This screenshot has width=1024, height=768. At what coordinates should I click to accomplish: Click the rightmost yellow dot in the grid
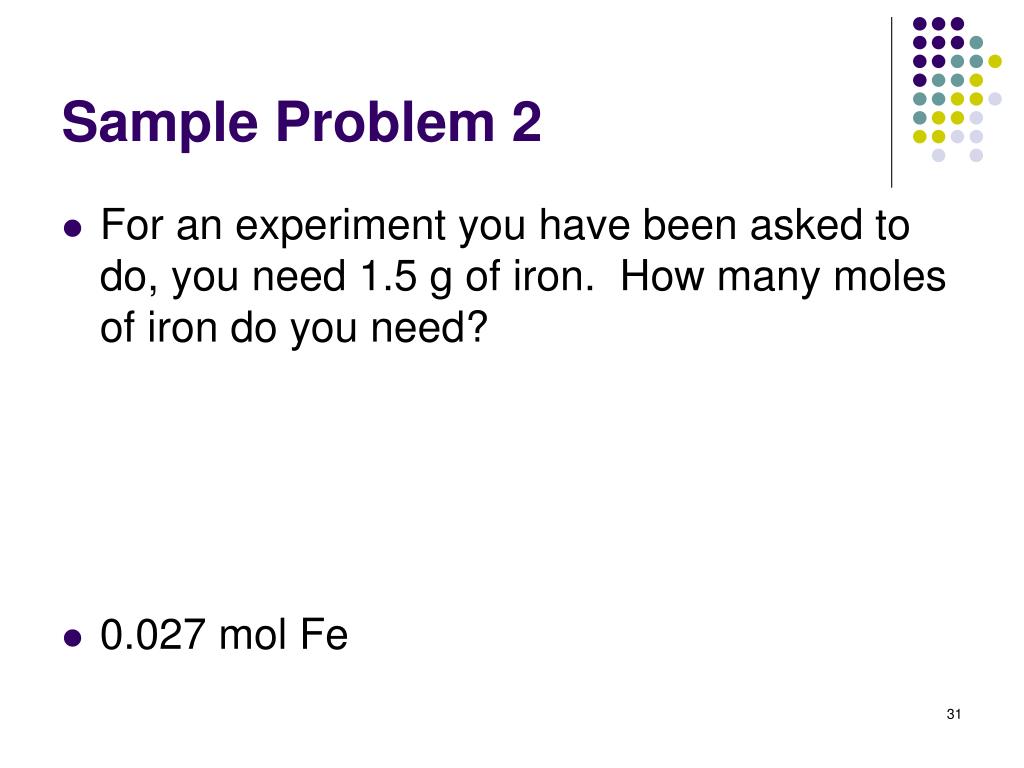click(x=995, y=61)
